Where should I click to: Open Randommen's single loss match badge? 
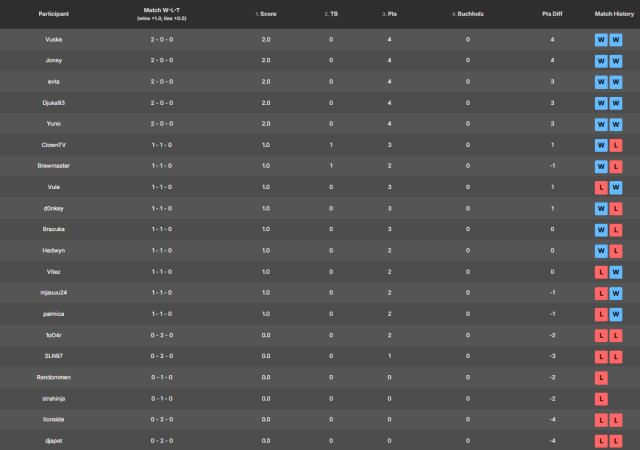[x=601, y=377]
